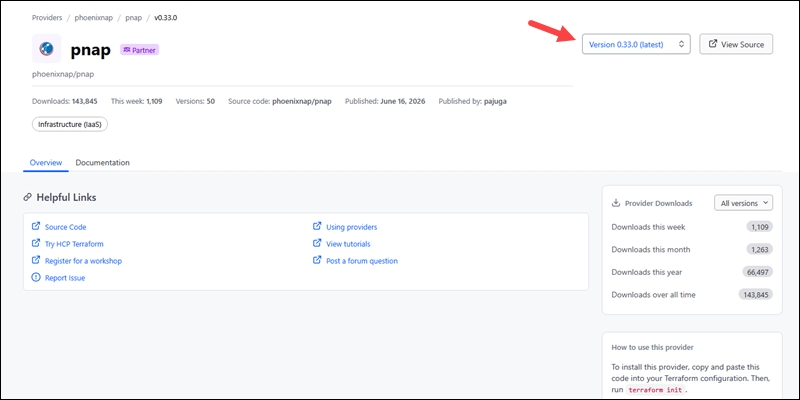Click the alert icon beside Report Issue

[x=36, y=278]
